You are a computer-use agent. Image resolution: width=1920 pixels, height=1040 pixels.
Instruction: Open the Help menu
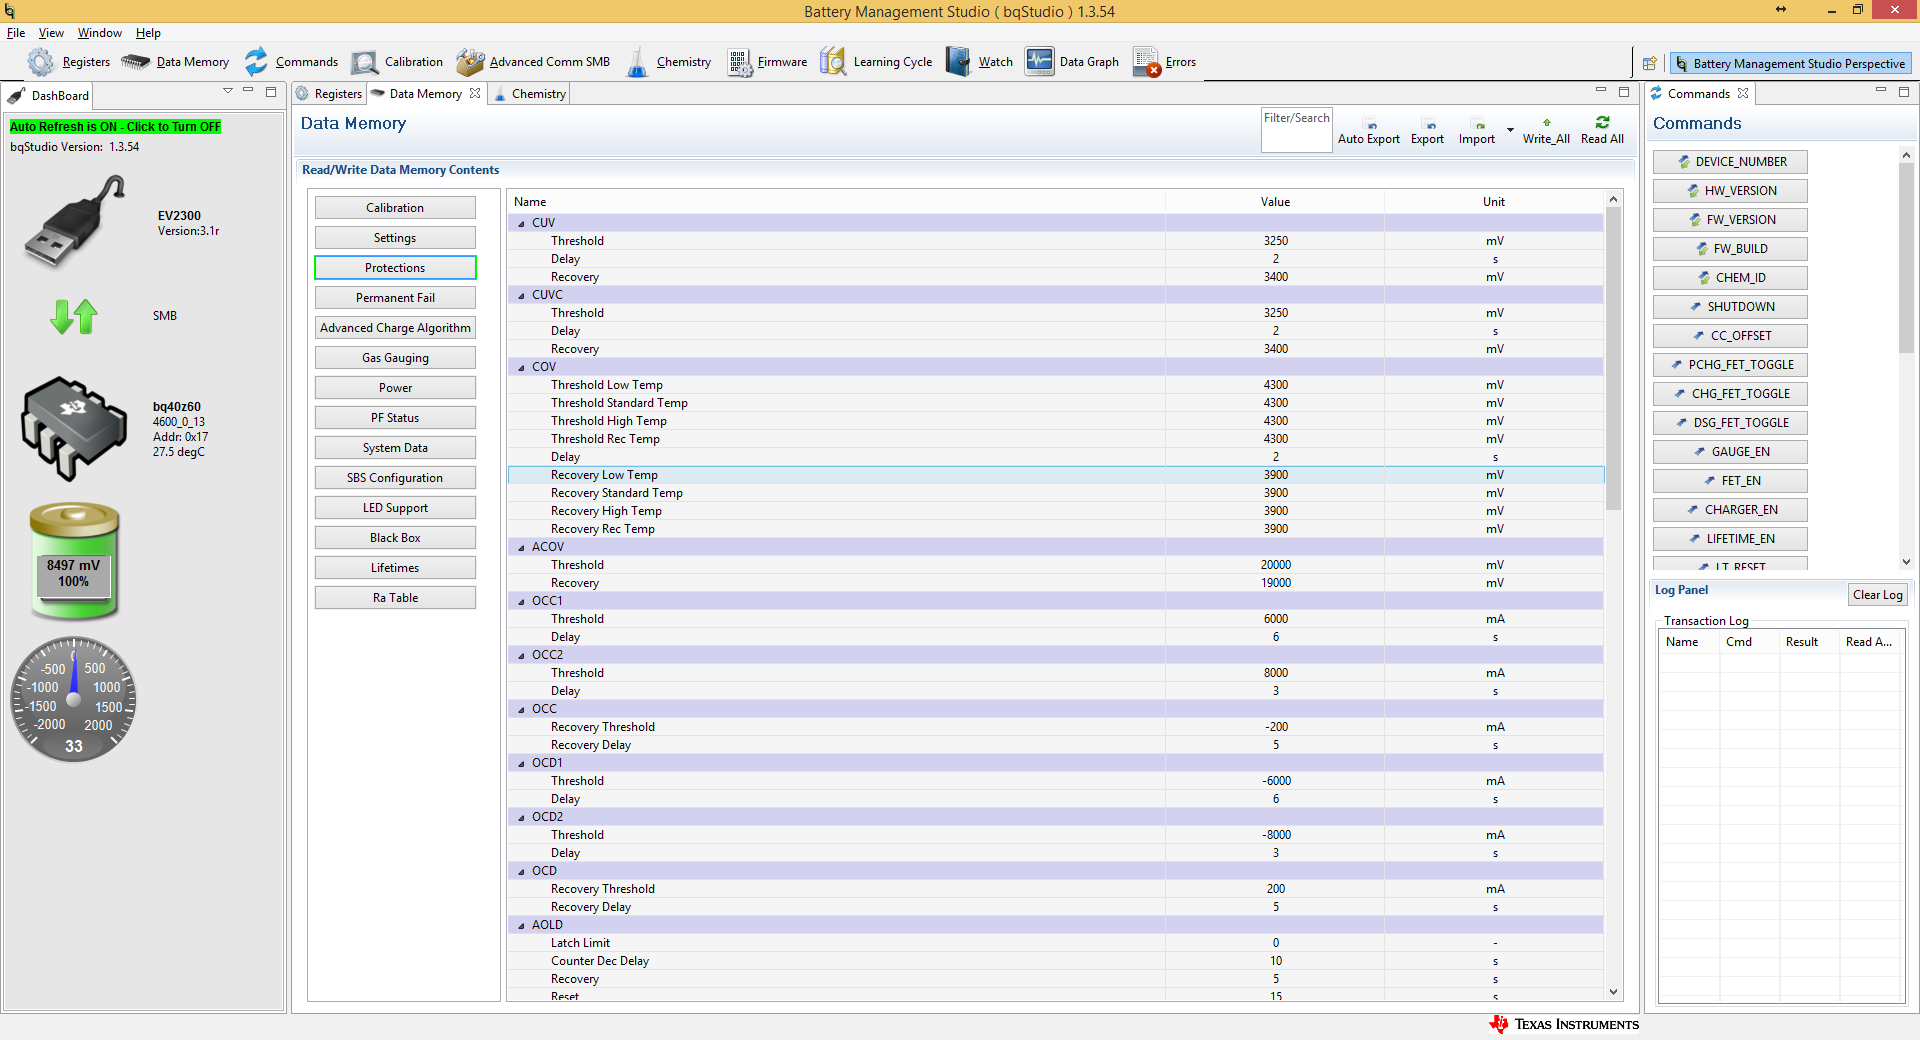(x=148, y=33)
